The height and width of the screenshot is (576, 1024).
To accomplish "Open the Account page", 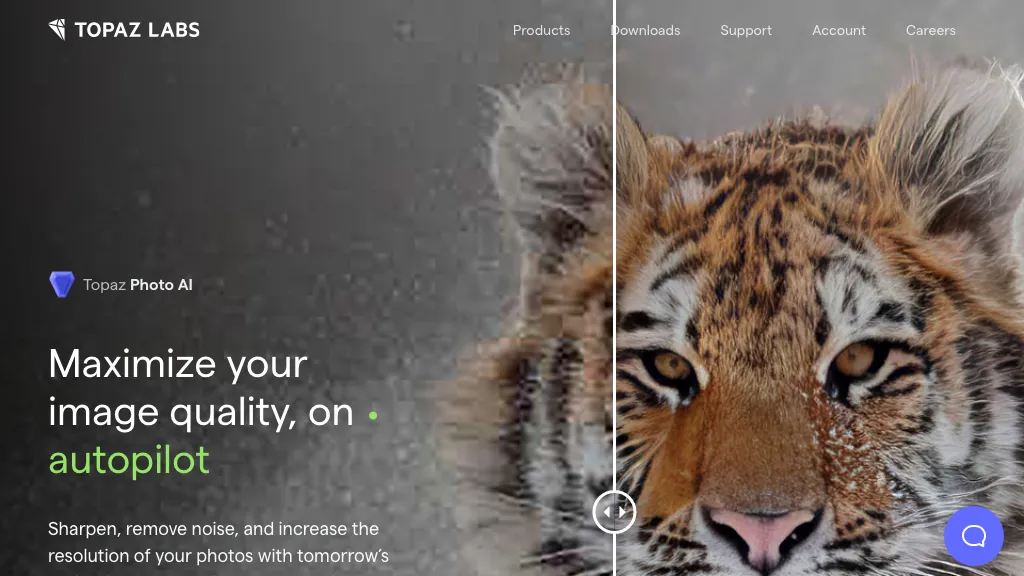I will coord(839,30).
